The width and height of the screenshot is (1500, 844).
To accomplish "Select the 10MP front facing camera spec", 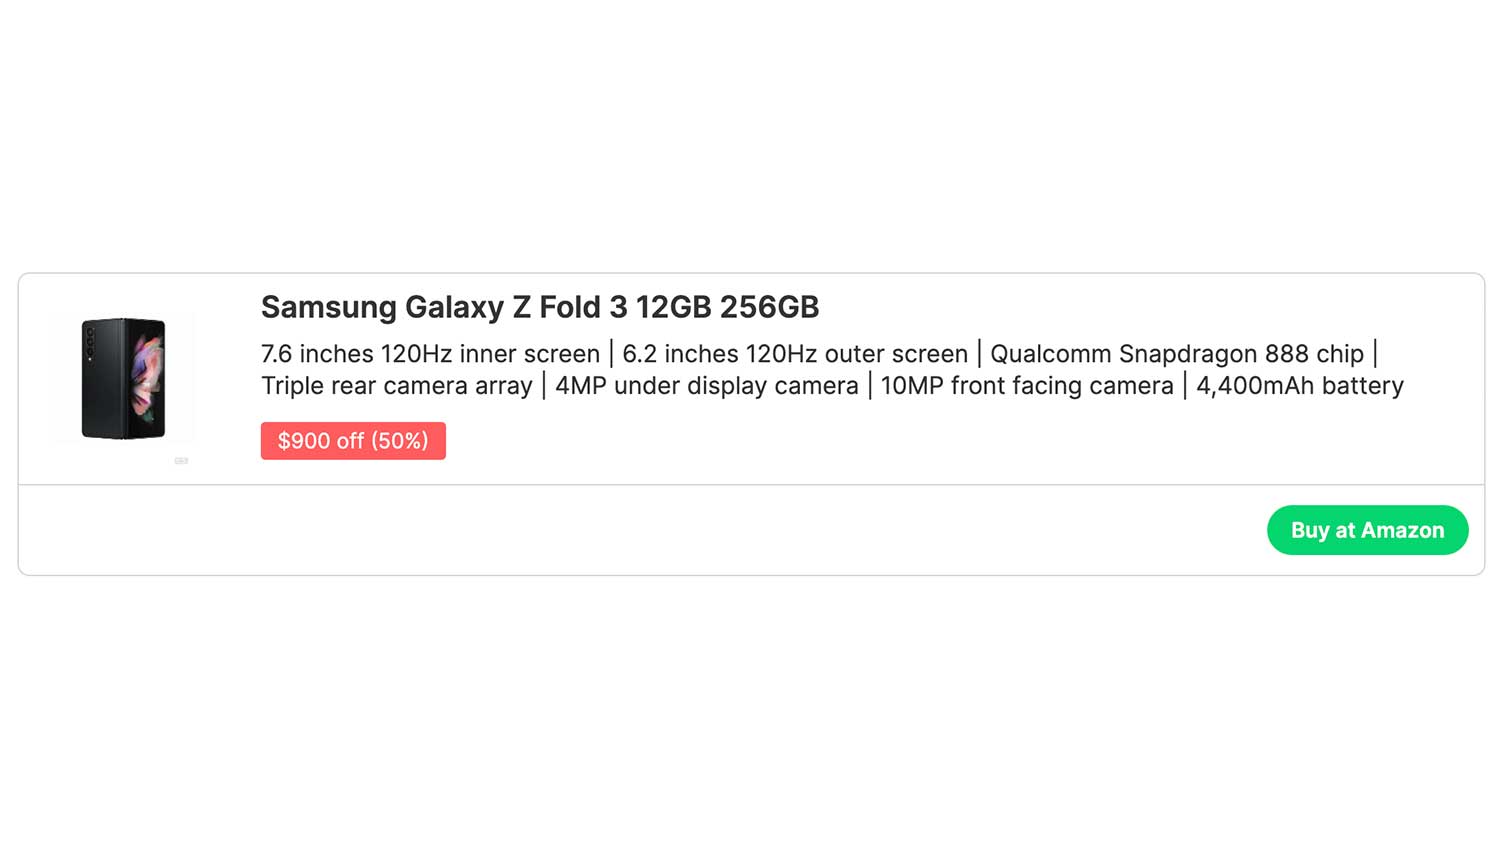I will click(x=1026, y=386).
